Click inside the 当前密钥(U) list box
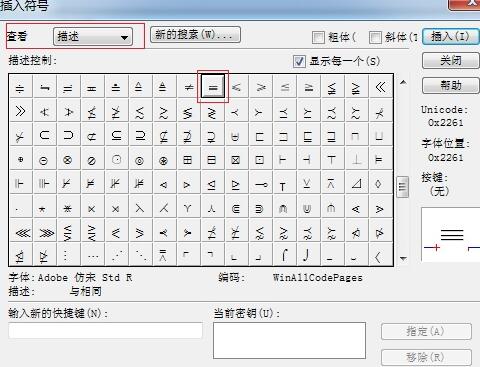480x367 pixels. click(289, 340)
